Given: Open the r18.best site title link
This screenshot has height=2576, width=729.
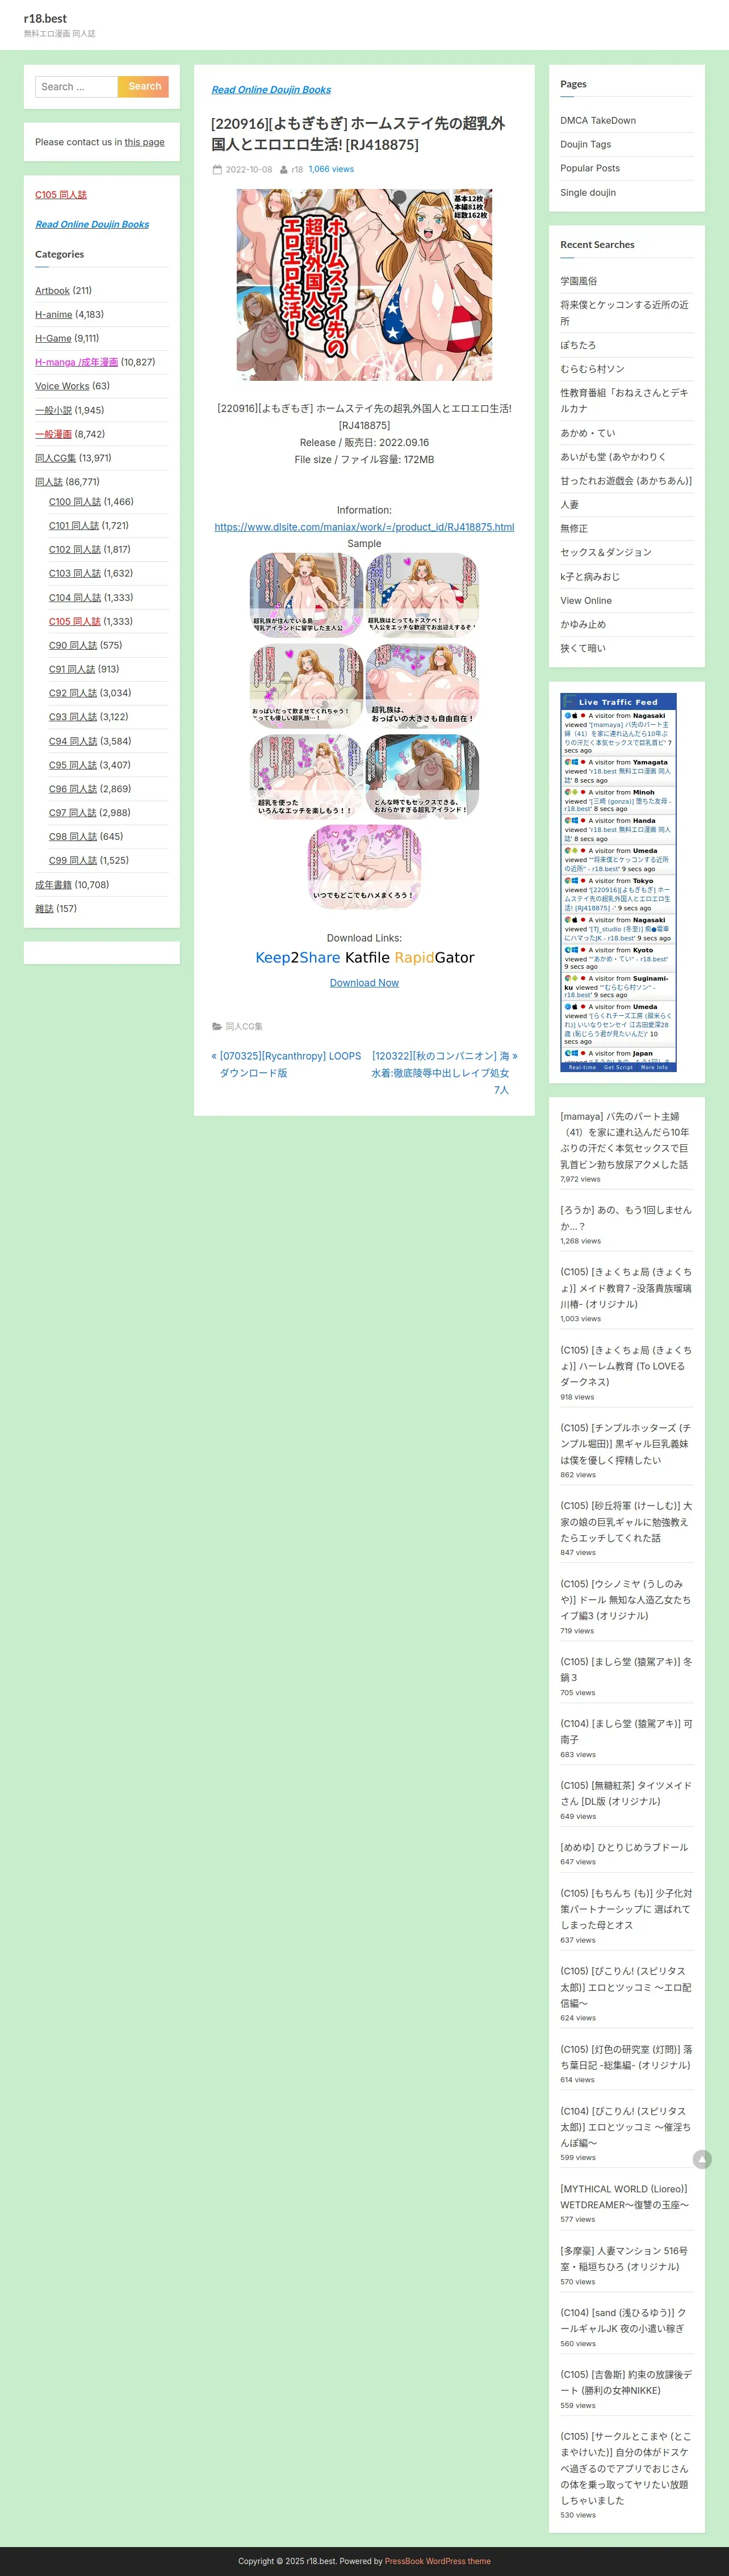Looking at the screenshot, I should (45, 18).
